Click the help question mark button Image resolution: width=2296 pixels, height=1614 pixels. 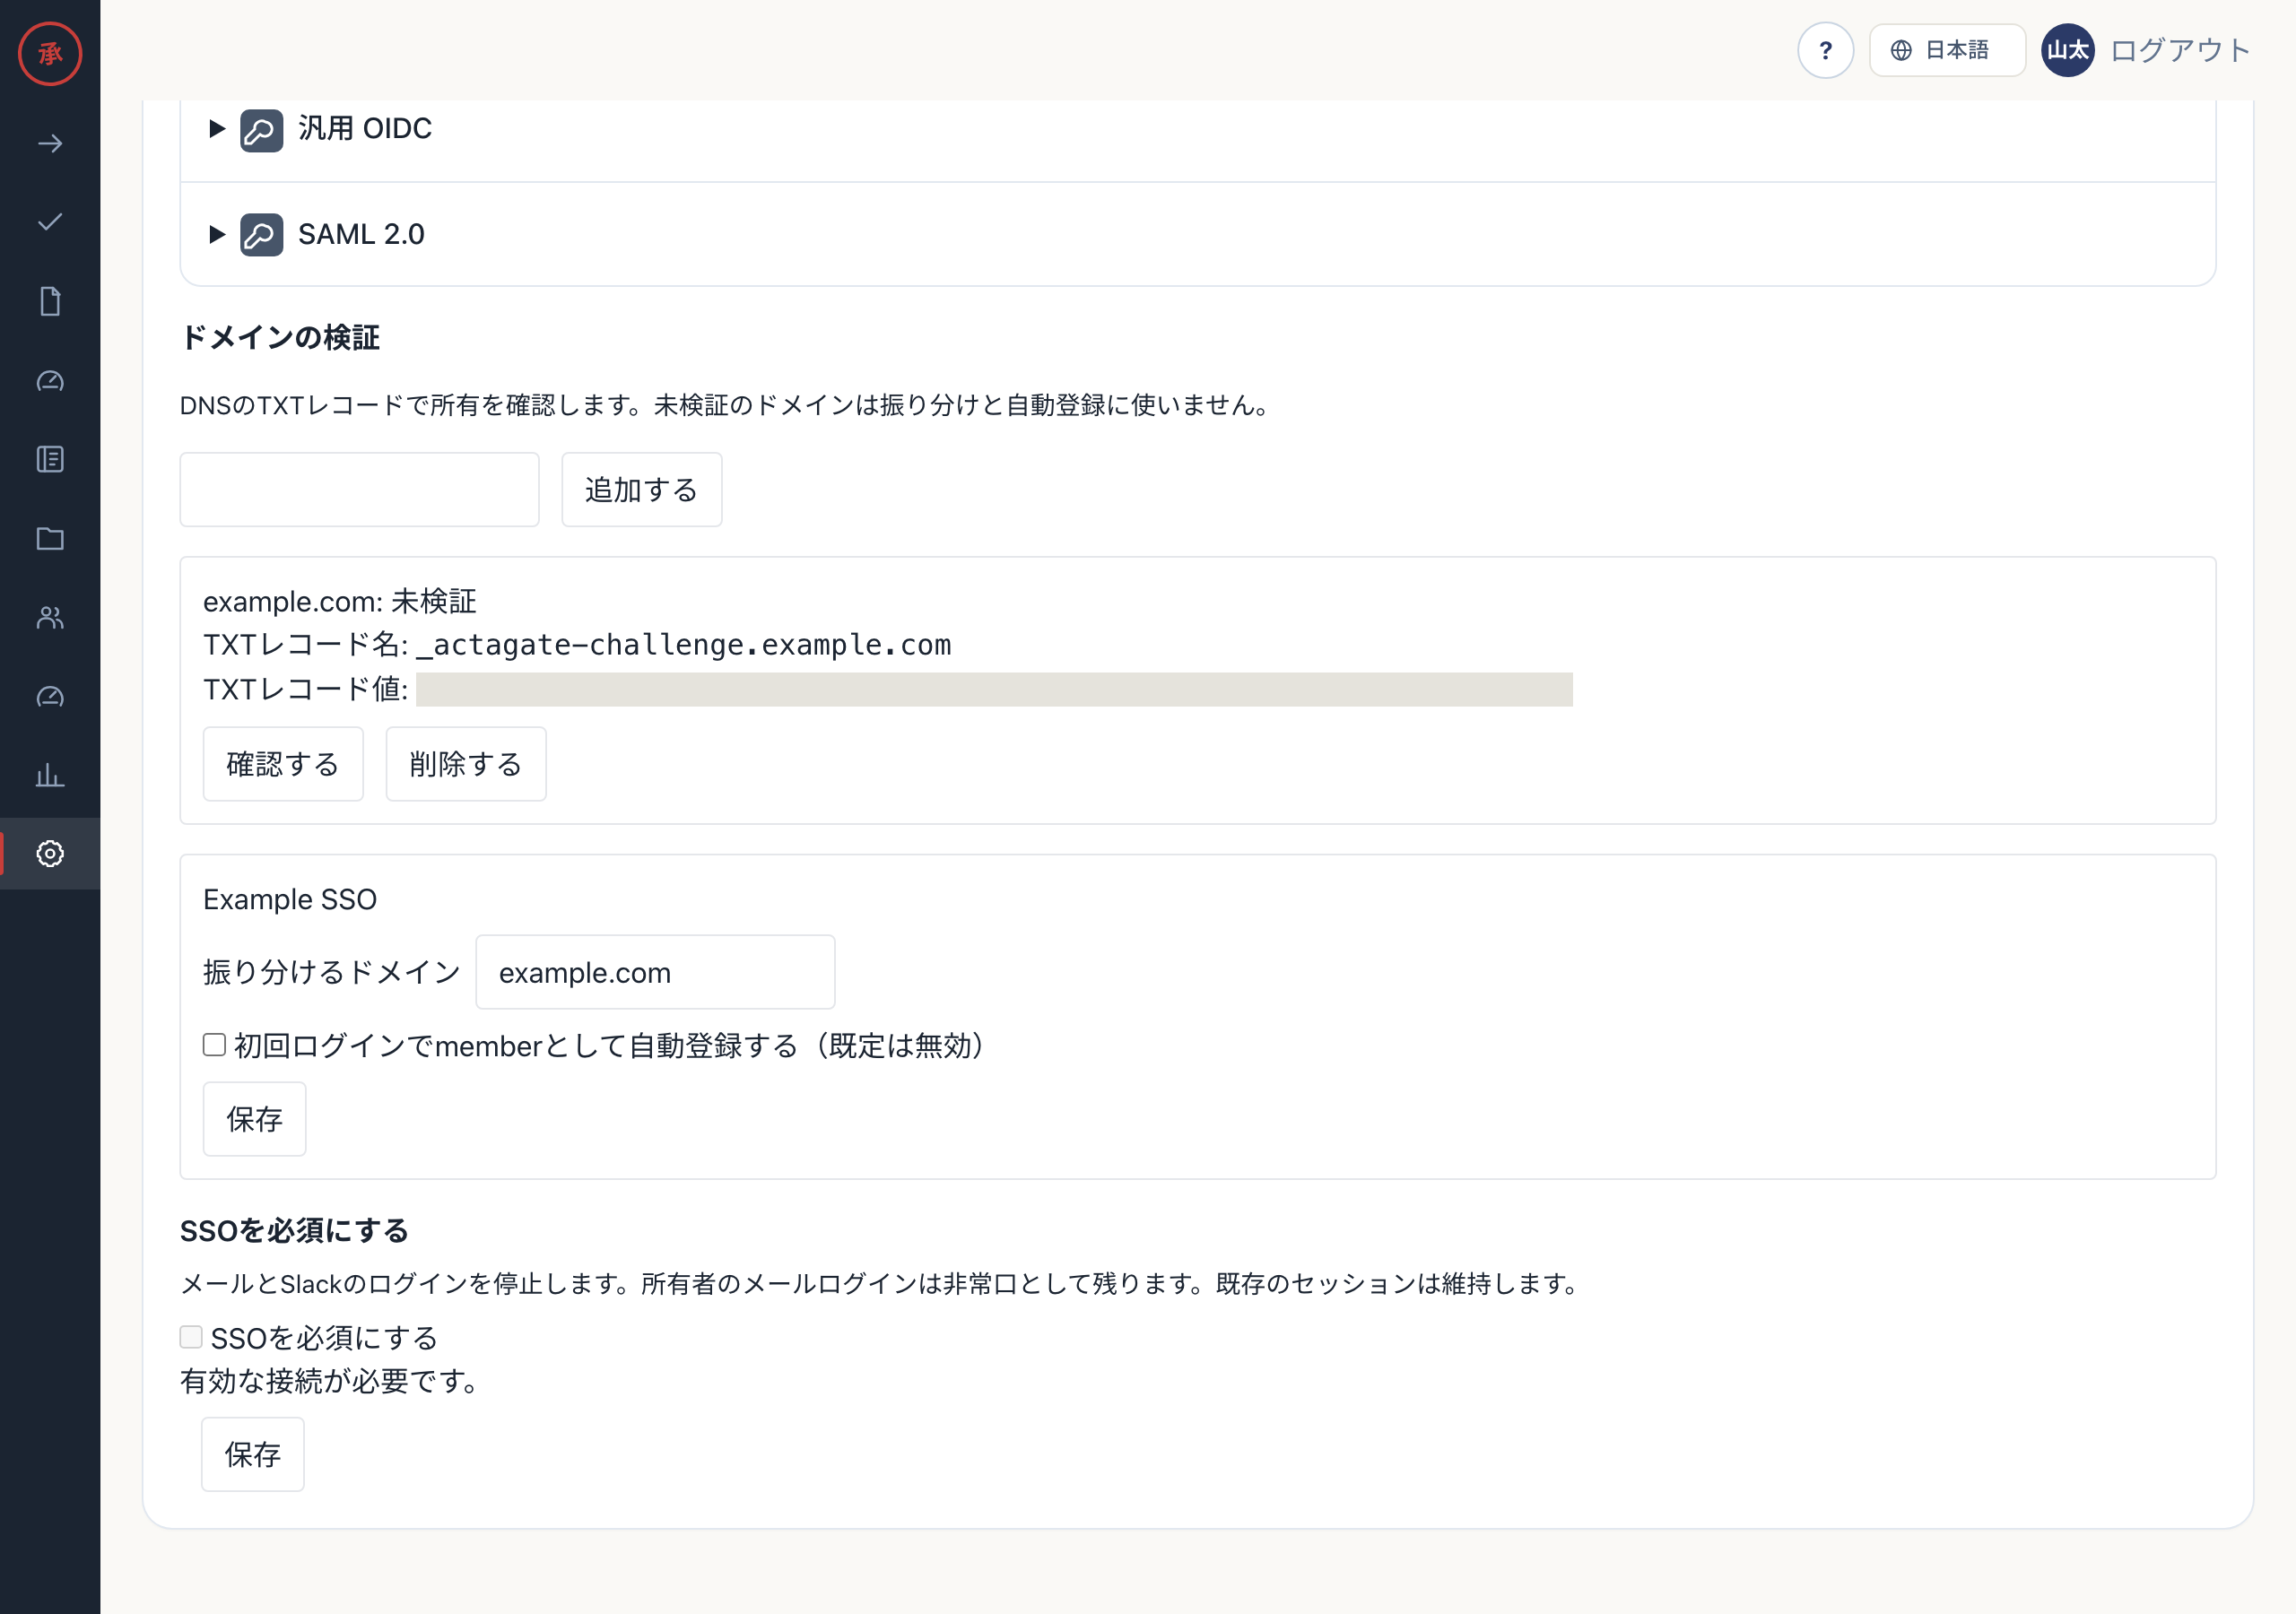[1825, 50]
